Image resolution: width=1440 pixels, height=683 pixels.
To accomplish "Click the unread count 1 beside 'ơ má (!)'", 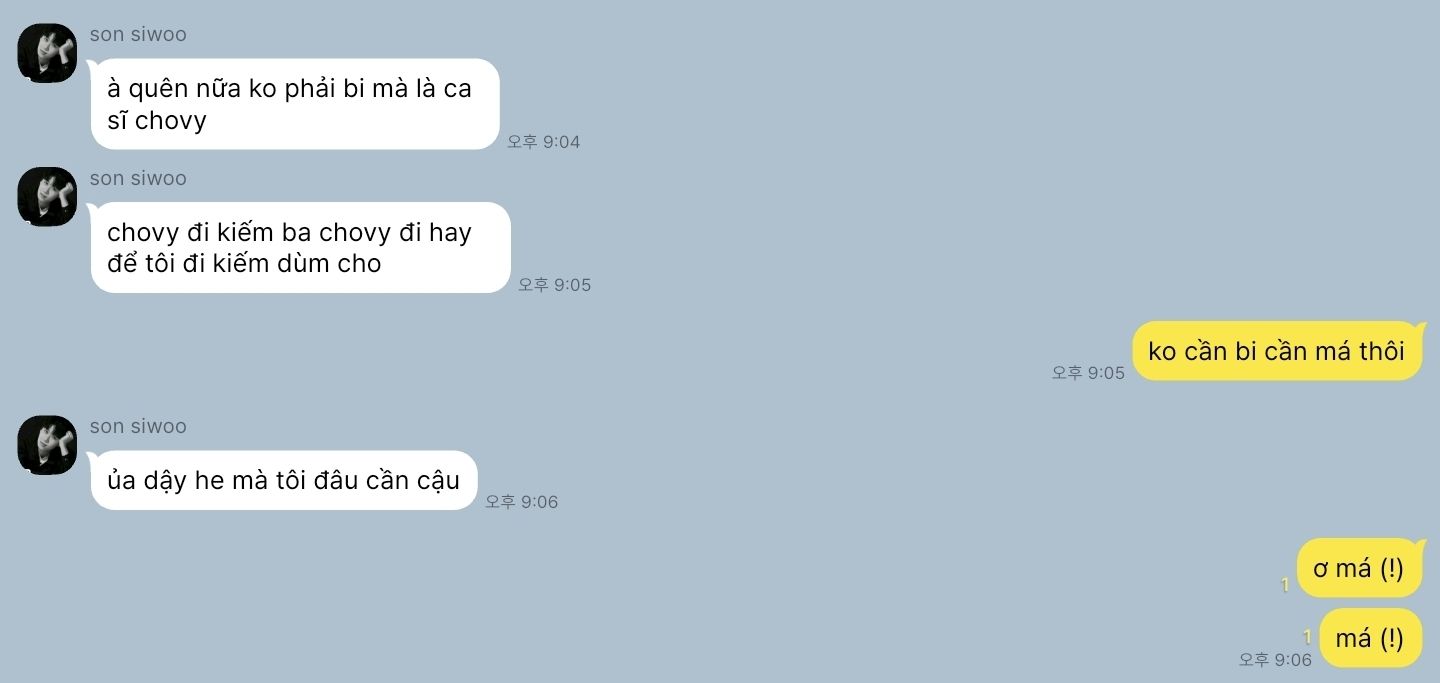I will click(x=1285, y=585).
